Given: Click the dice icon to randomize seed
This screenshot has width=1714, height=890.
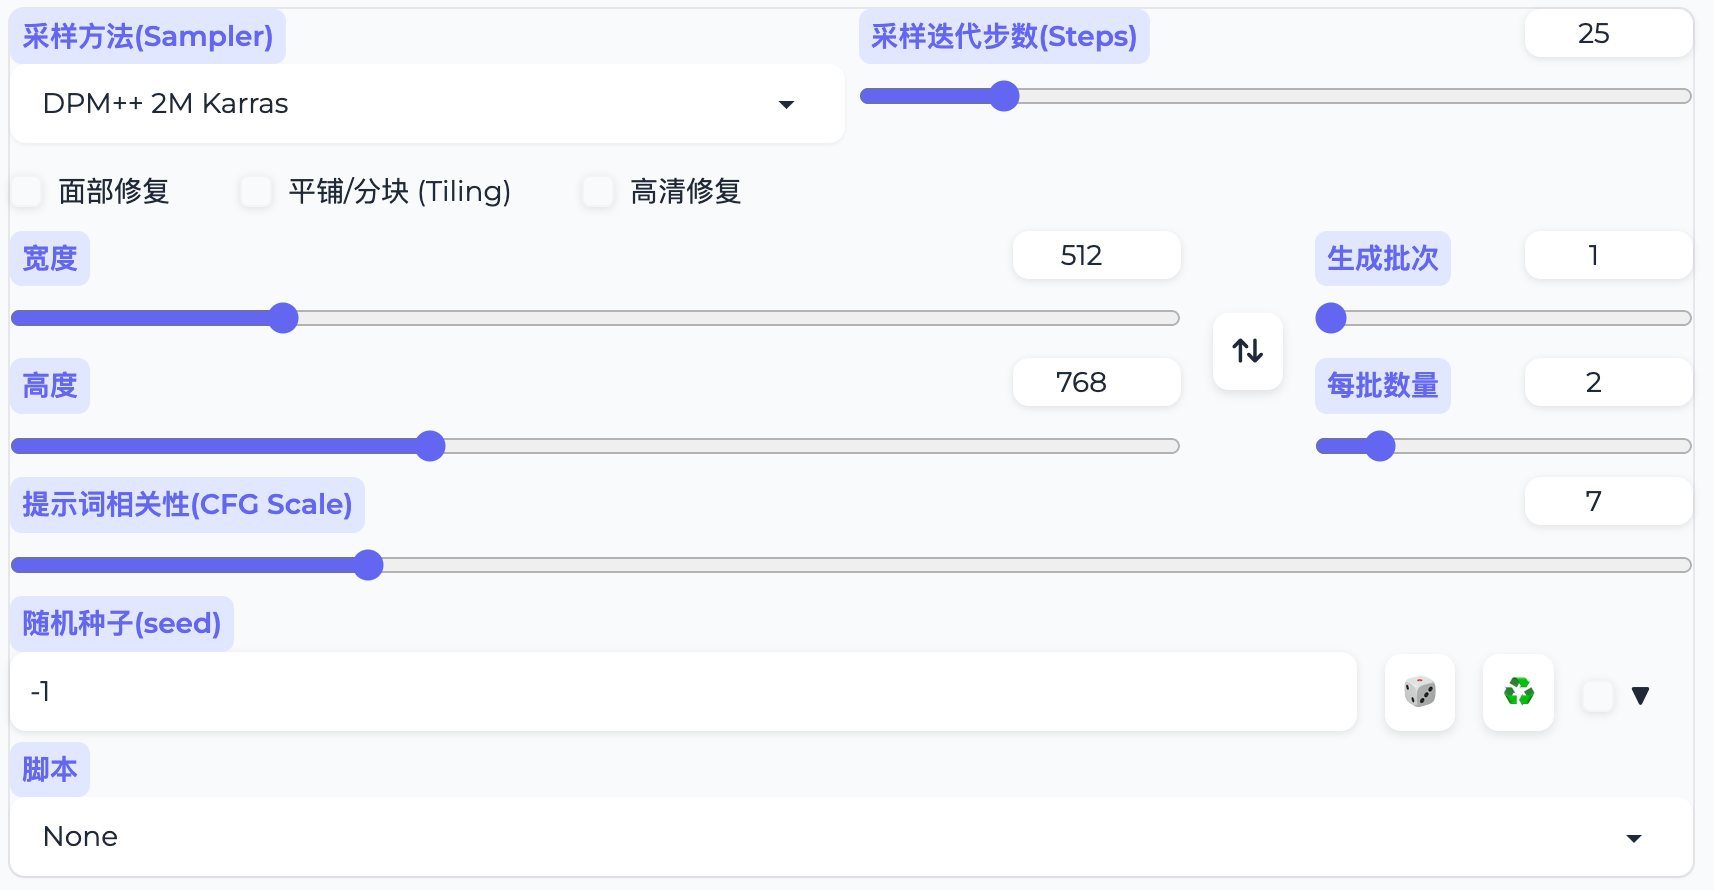Looking at the screenshot, I should (1419, 692).
